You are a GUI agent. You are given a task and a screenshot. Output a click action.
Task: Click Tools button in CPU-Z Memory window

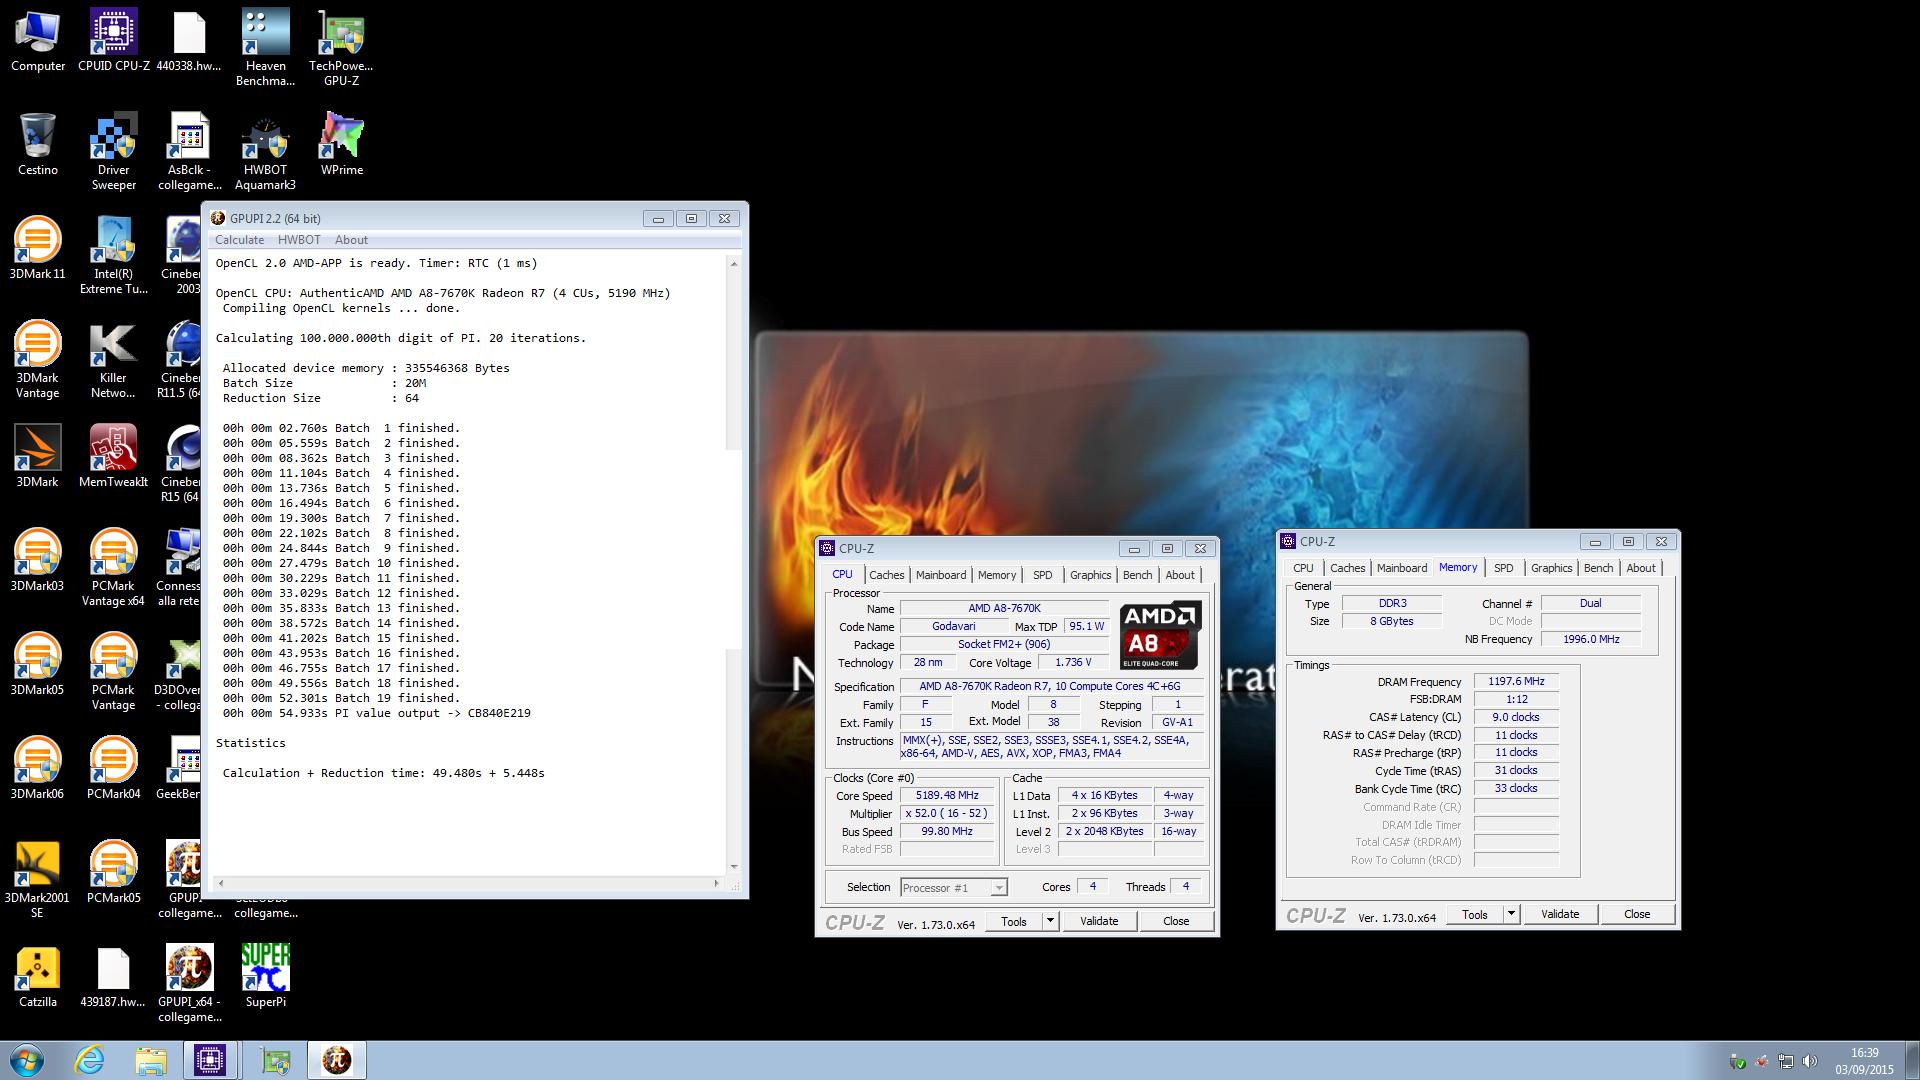point(1475,914)
